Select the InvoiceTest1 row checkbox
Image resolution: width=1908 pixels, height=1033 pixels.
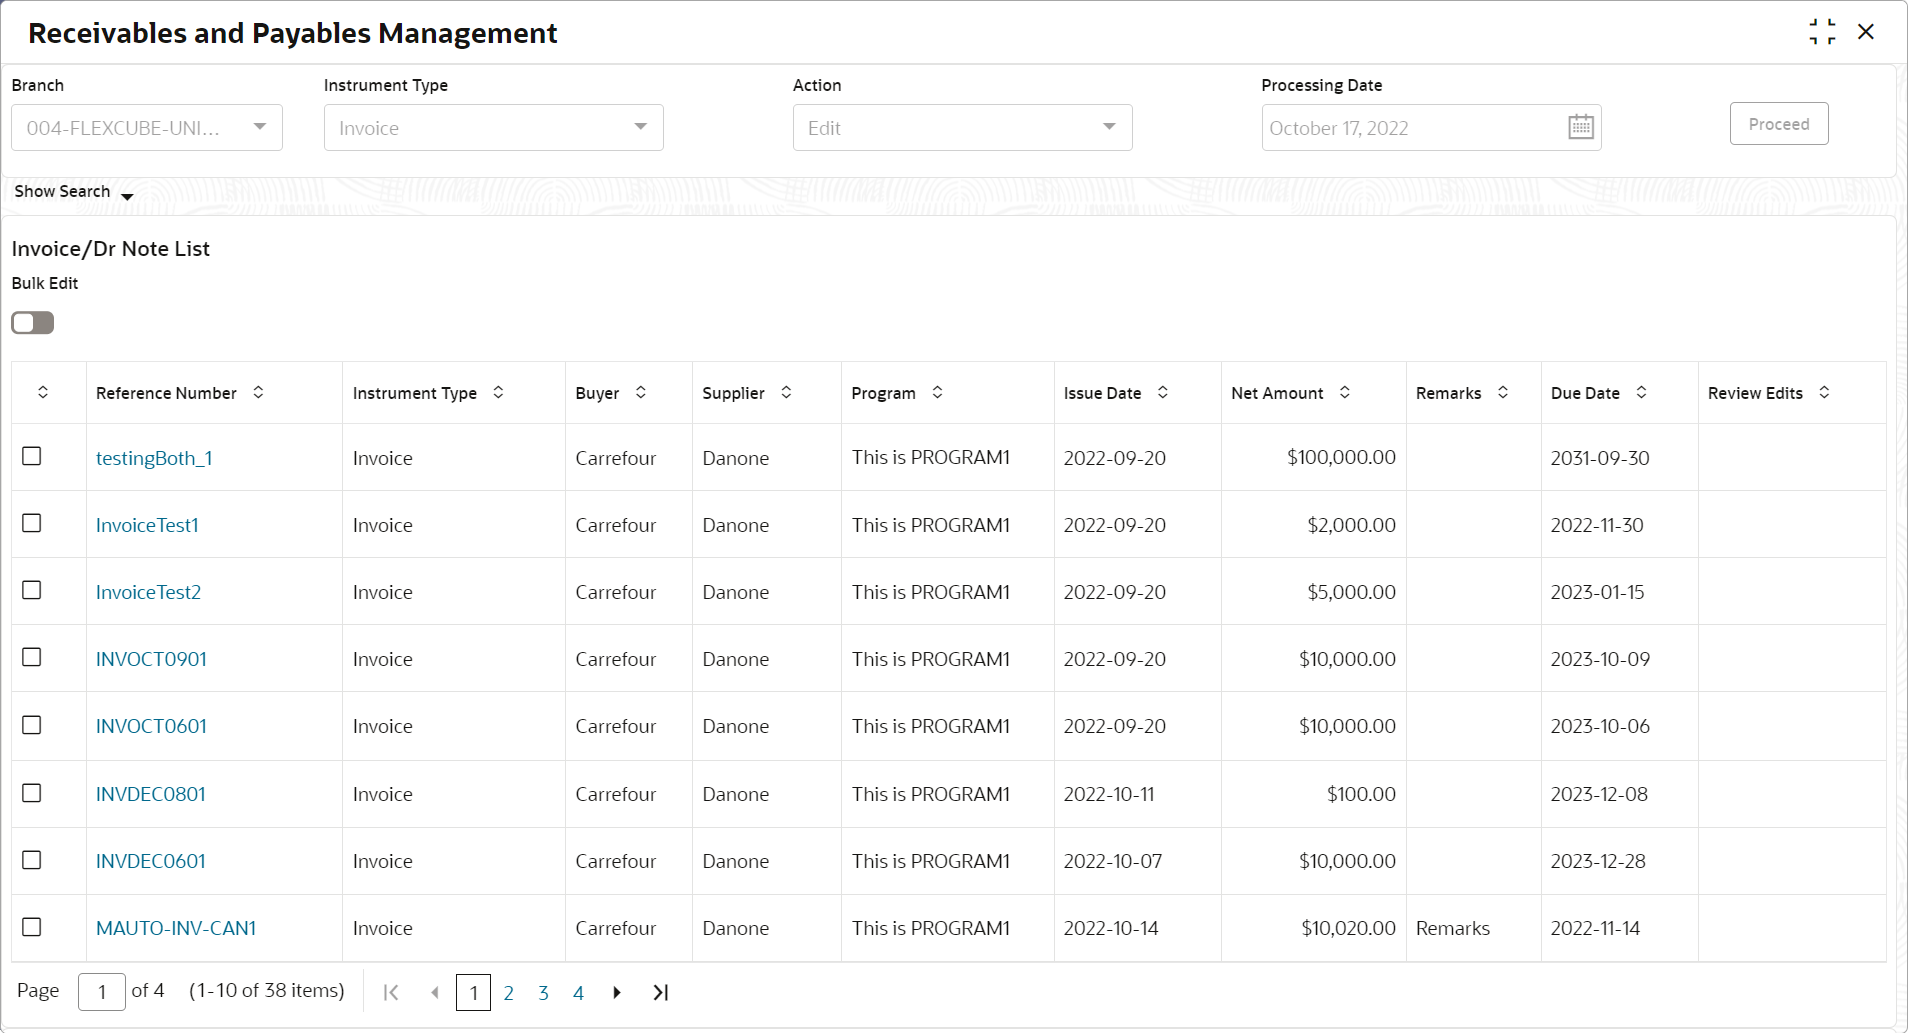pyautogui.click(x=32, y=523)
